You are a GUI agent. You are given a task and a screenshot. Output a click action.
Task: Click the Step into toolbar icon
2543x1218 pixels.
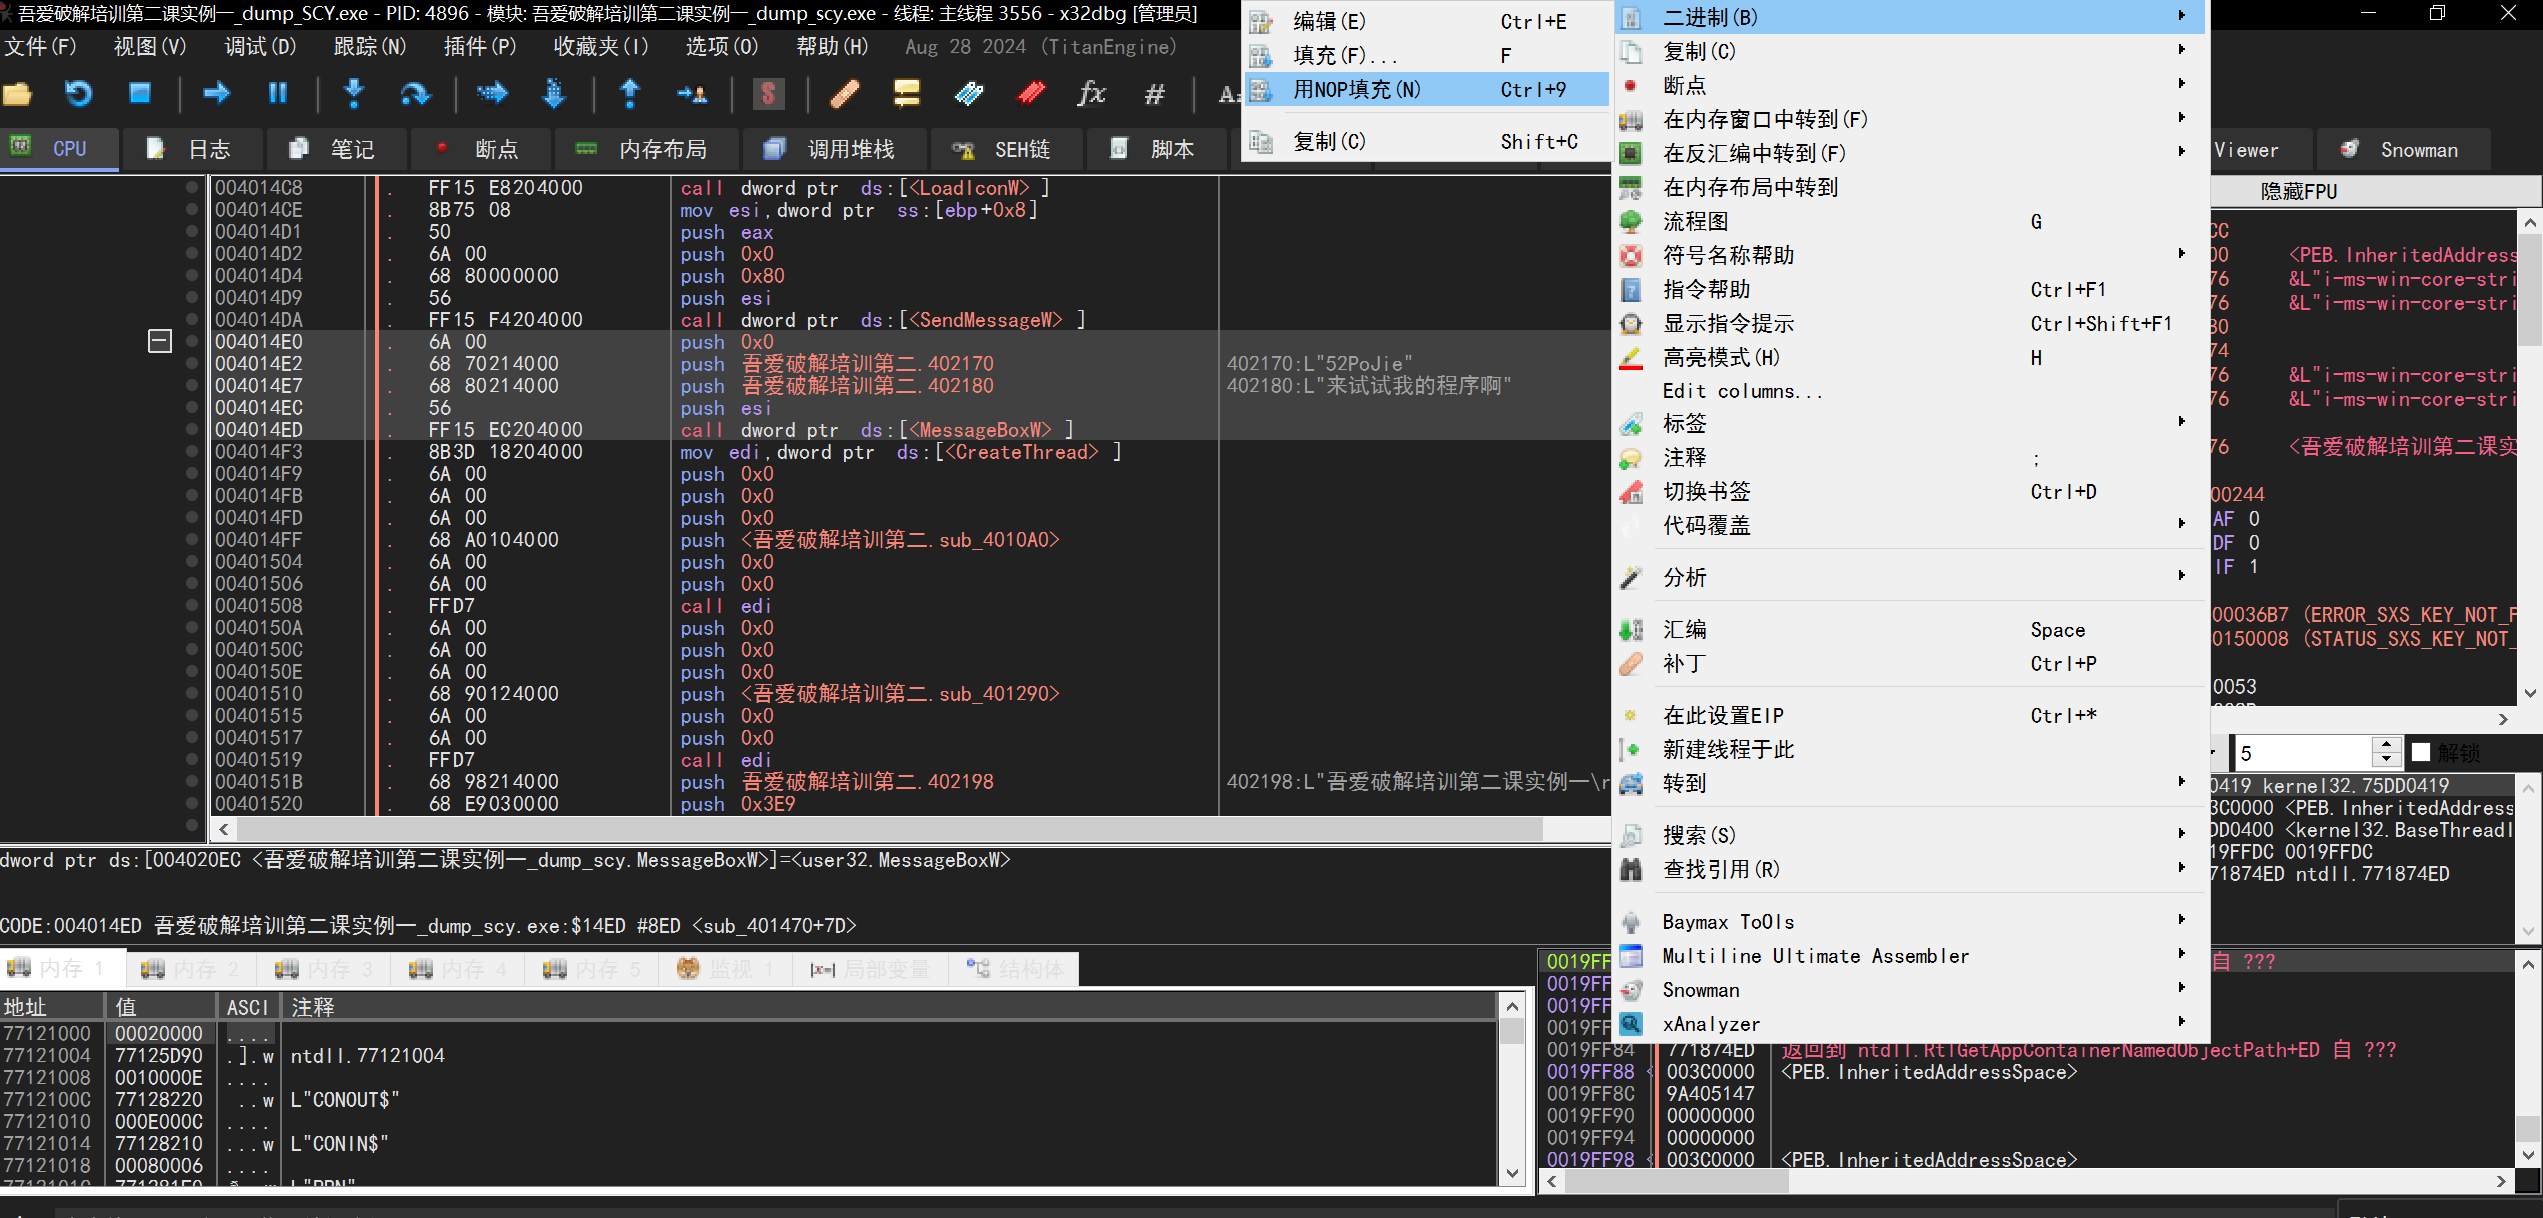pos(354,94)
